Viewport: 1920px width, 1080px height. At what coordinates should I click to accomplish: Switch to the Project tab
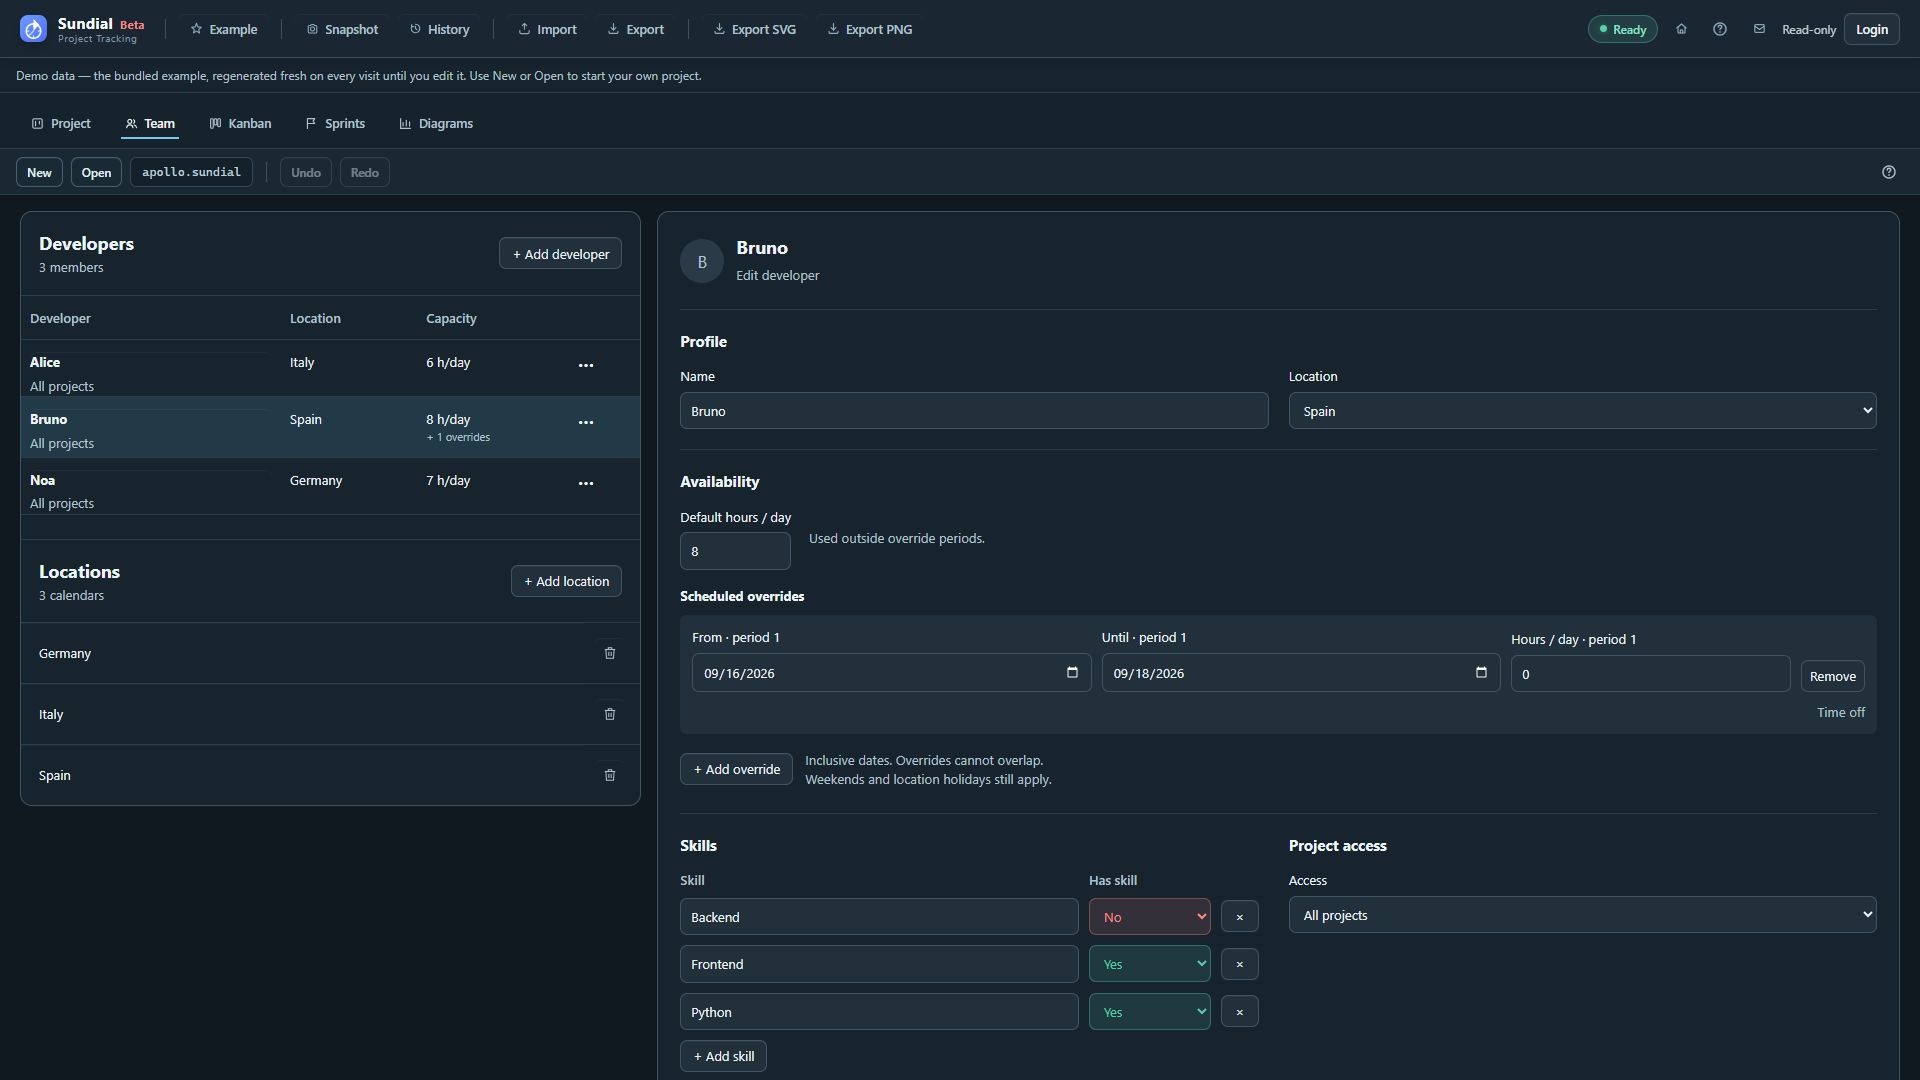61,124
